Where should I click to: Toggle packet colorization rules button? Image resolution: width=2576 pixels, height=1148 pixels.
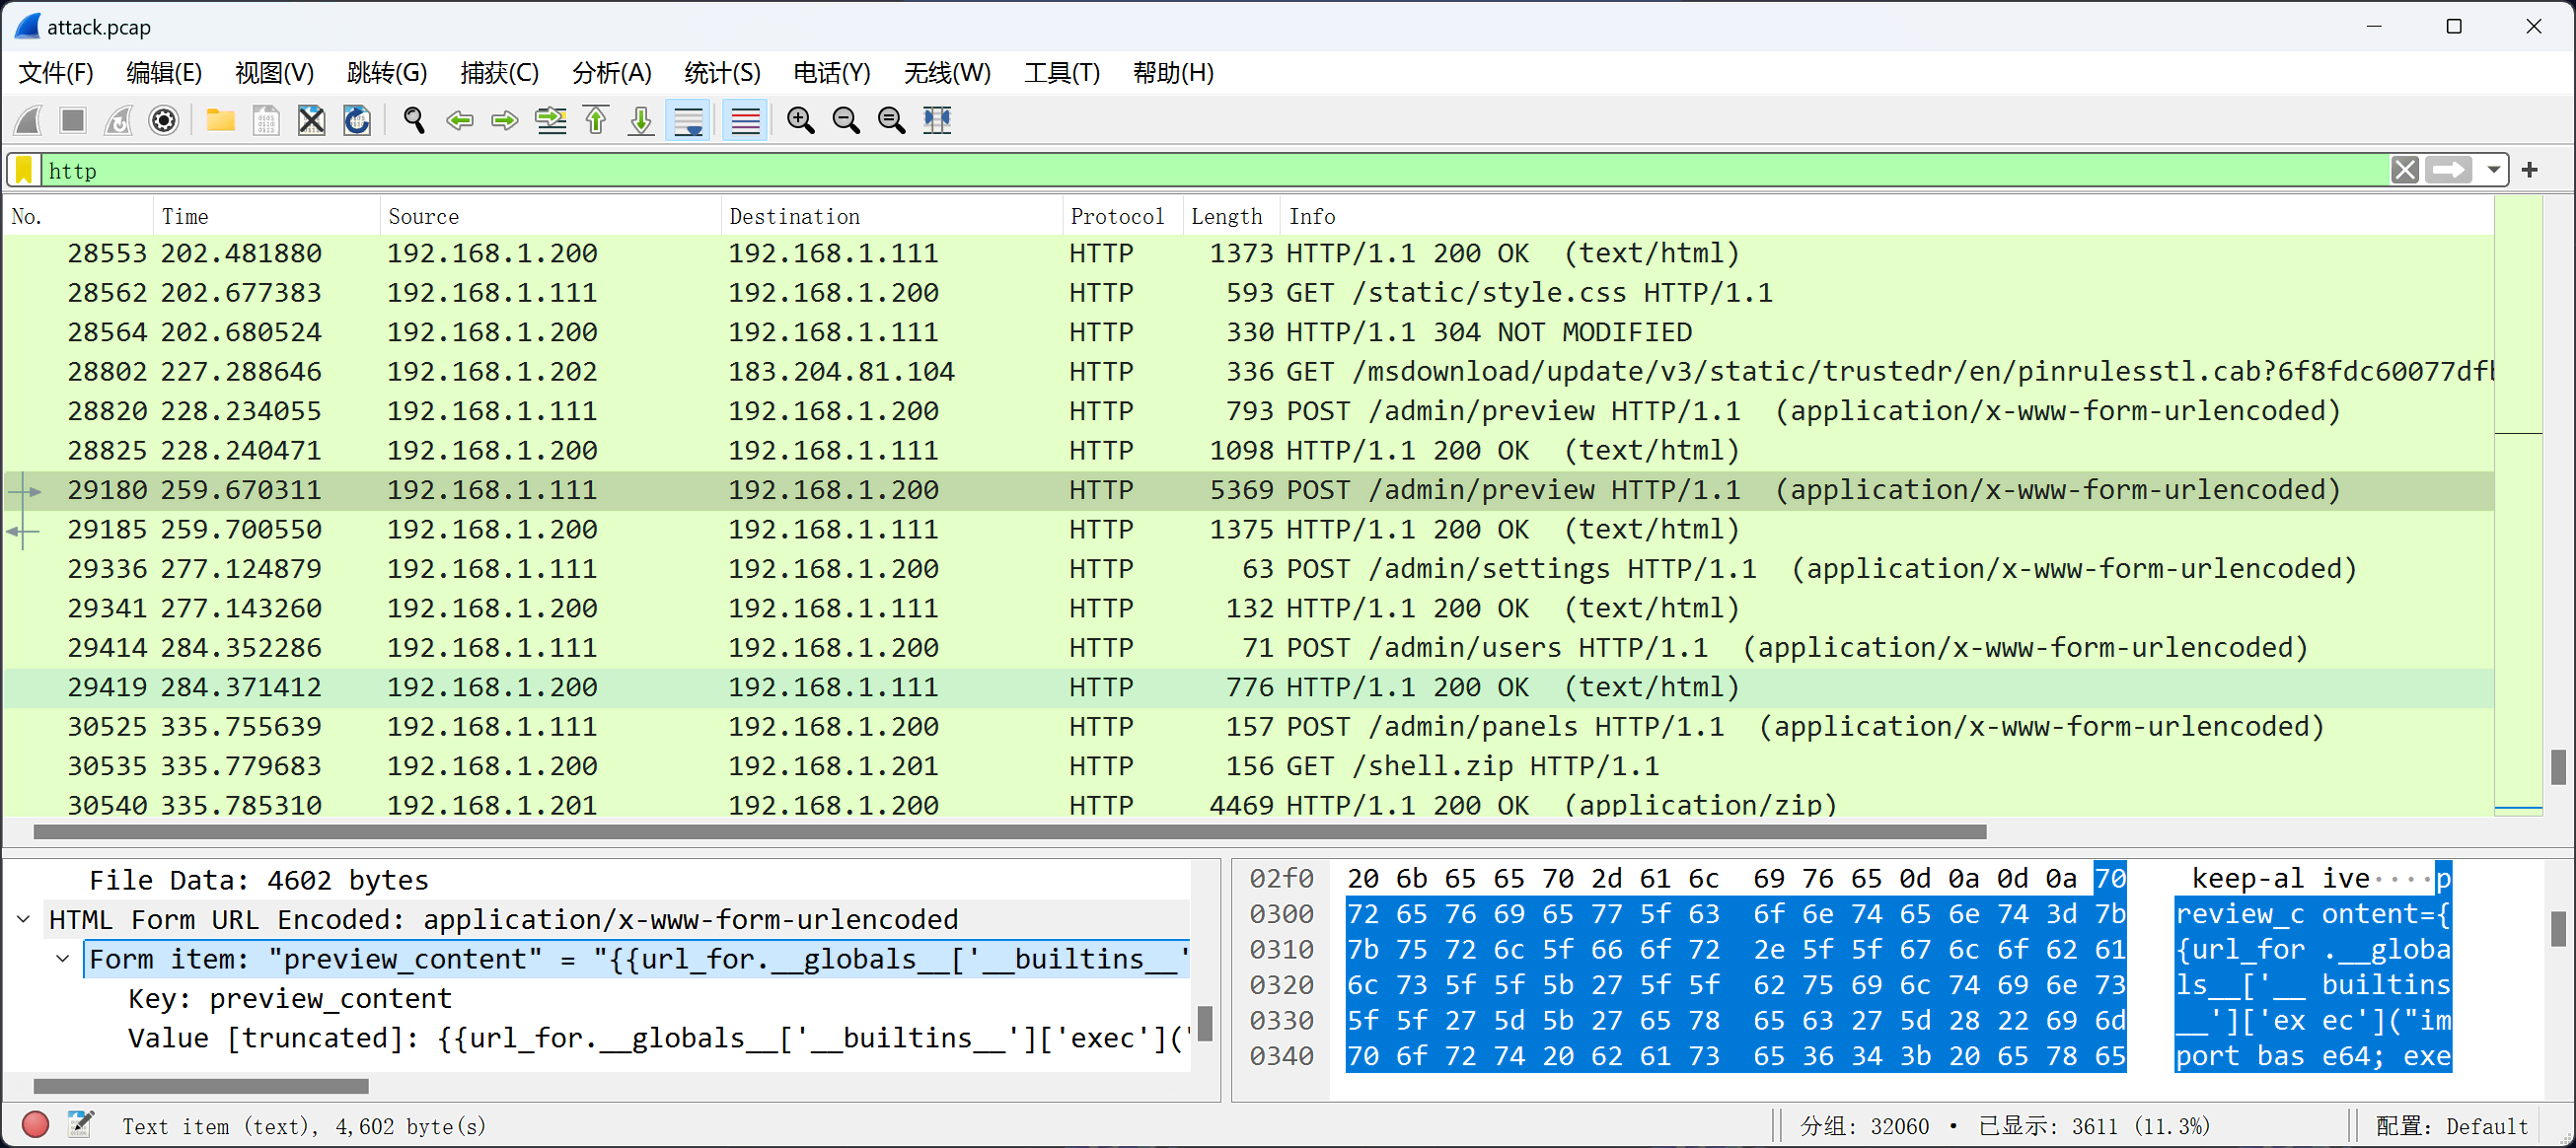[745, 121]
